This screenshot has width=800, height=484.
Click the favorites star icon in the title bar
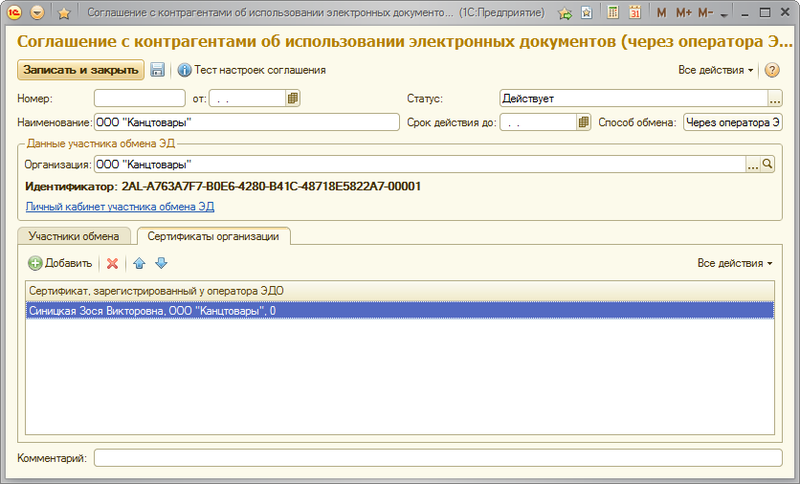tap(64, 13)
